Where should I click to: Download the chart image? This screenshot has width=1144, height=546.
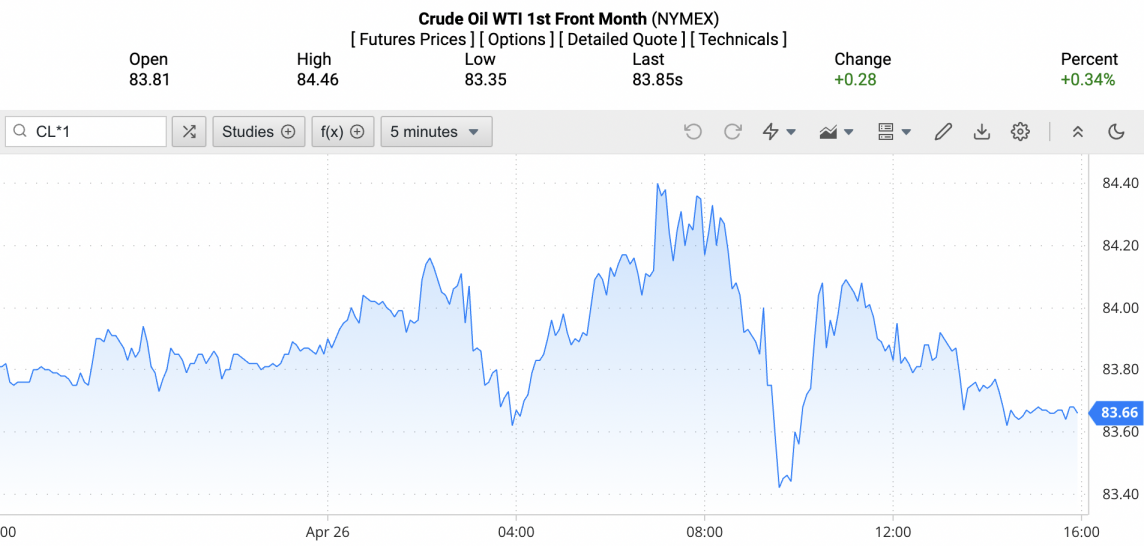pos(982,132)
